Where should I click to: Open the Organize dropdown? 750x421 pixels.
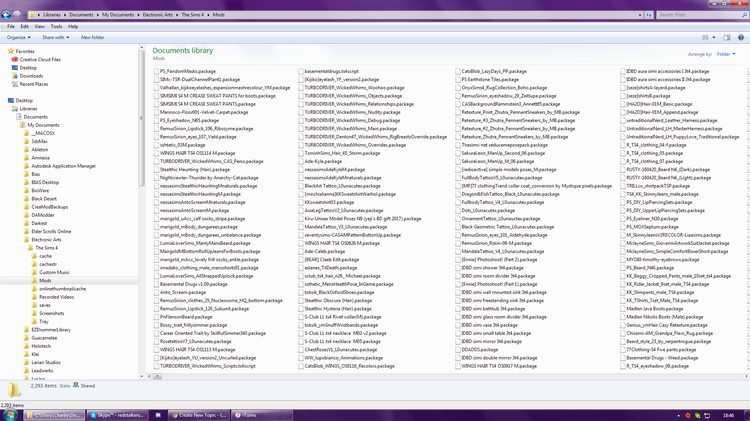pos(19,37)
